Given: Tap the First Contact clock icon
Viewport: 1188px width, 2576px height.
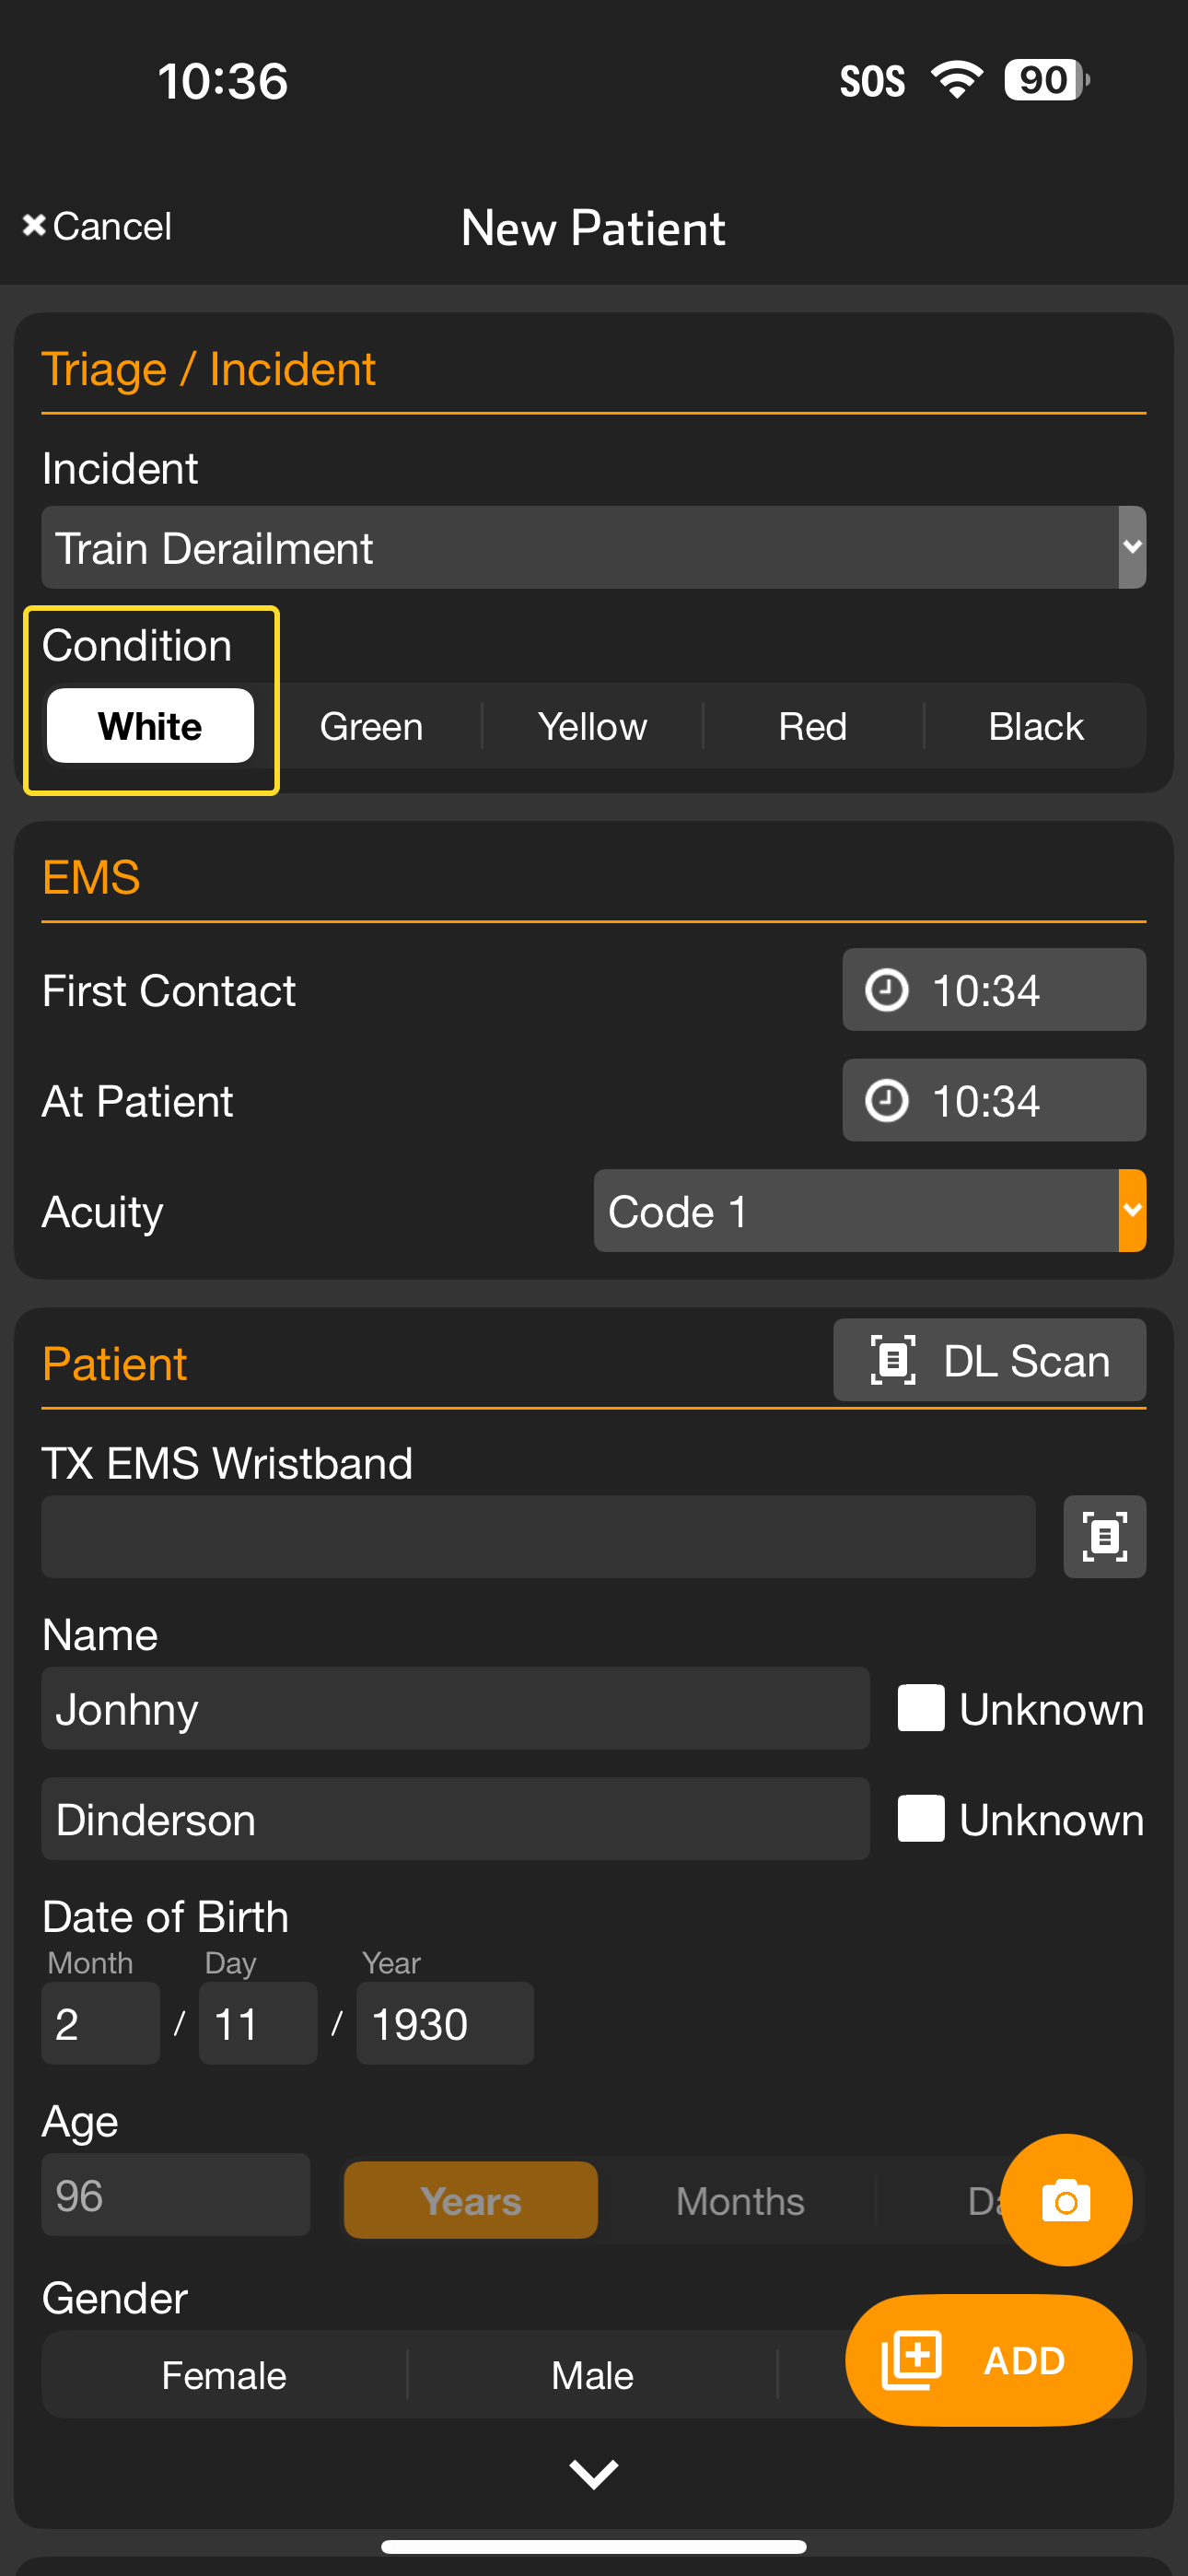Looking at the screenshot, I should pos(886,990).
